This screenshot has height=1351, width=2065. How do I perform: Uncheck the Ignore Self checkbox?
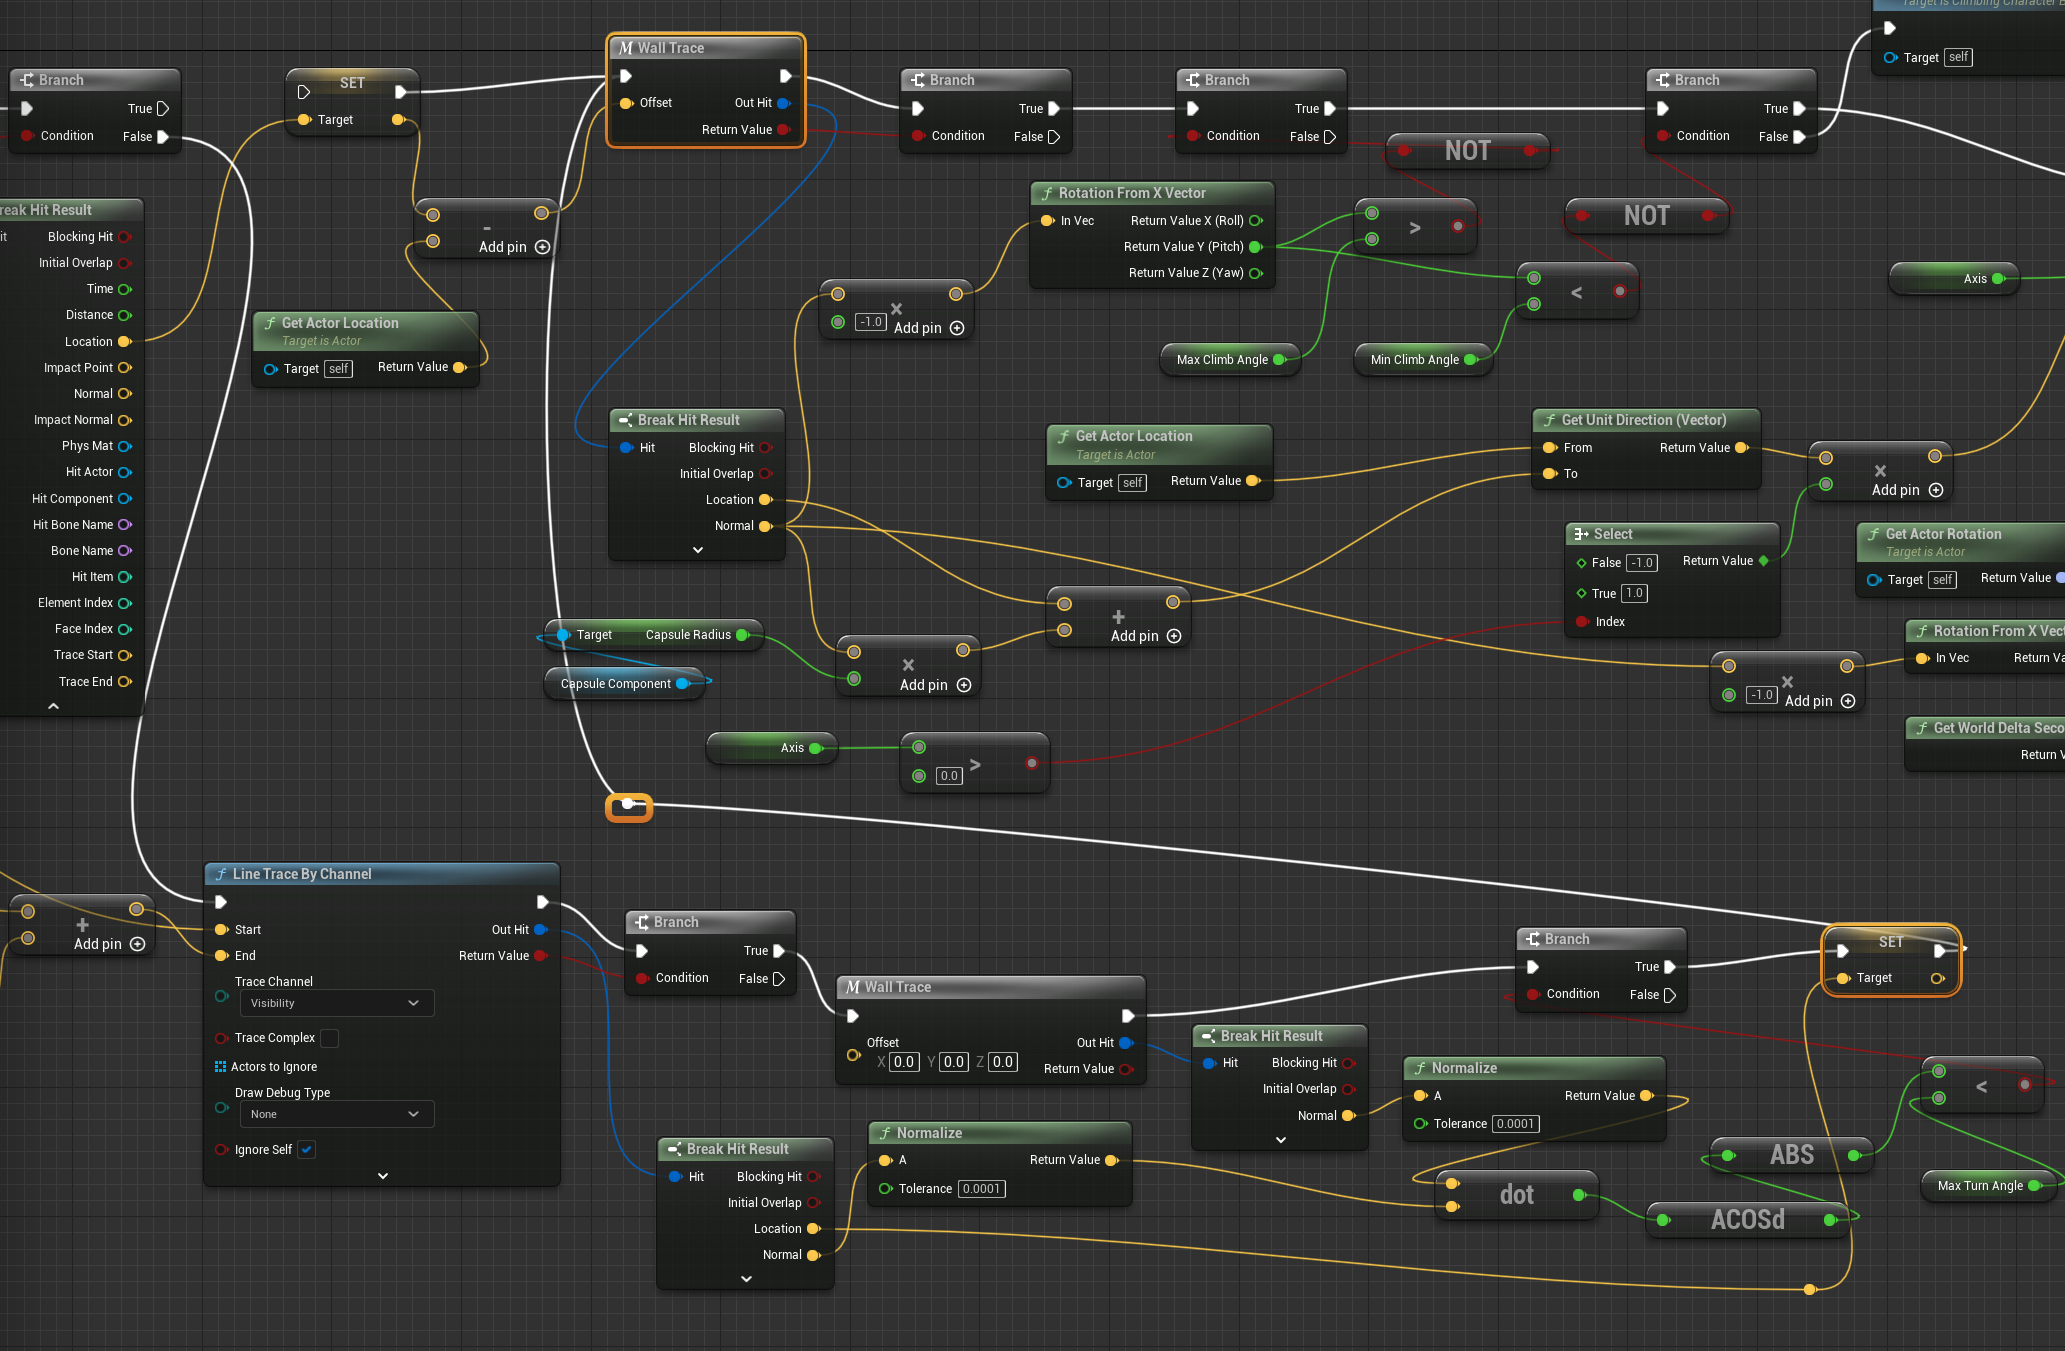tap(307, 1150)
